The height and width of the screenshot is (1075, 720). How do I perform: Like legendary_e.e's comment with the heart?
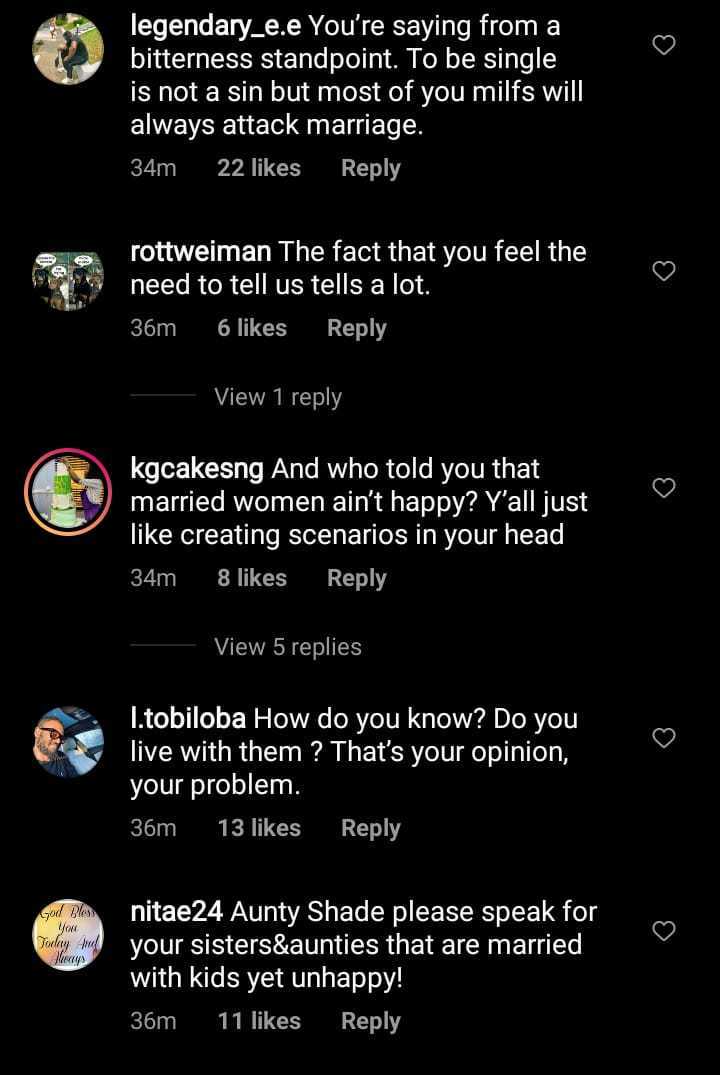click(x=664, y=45)
